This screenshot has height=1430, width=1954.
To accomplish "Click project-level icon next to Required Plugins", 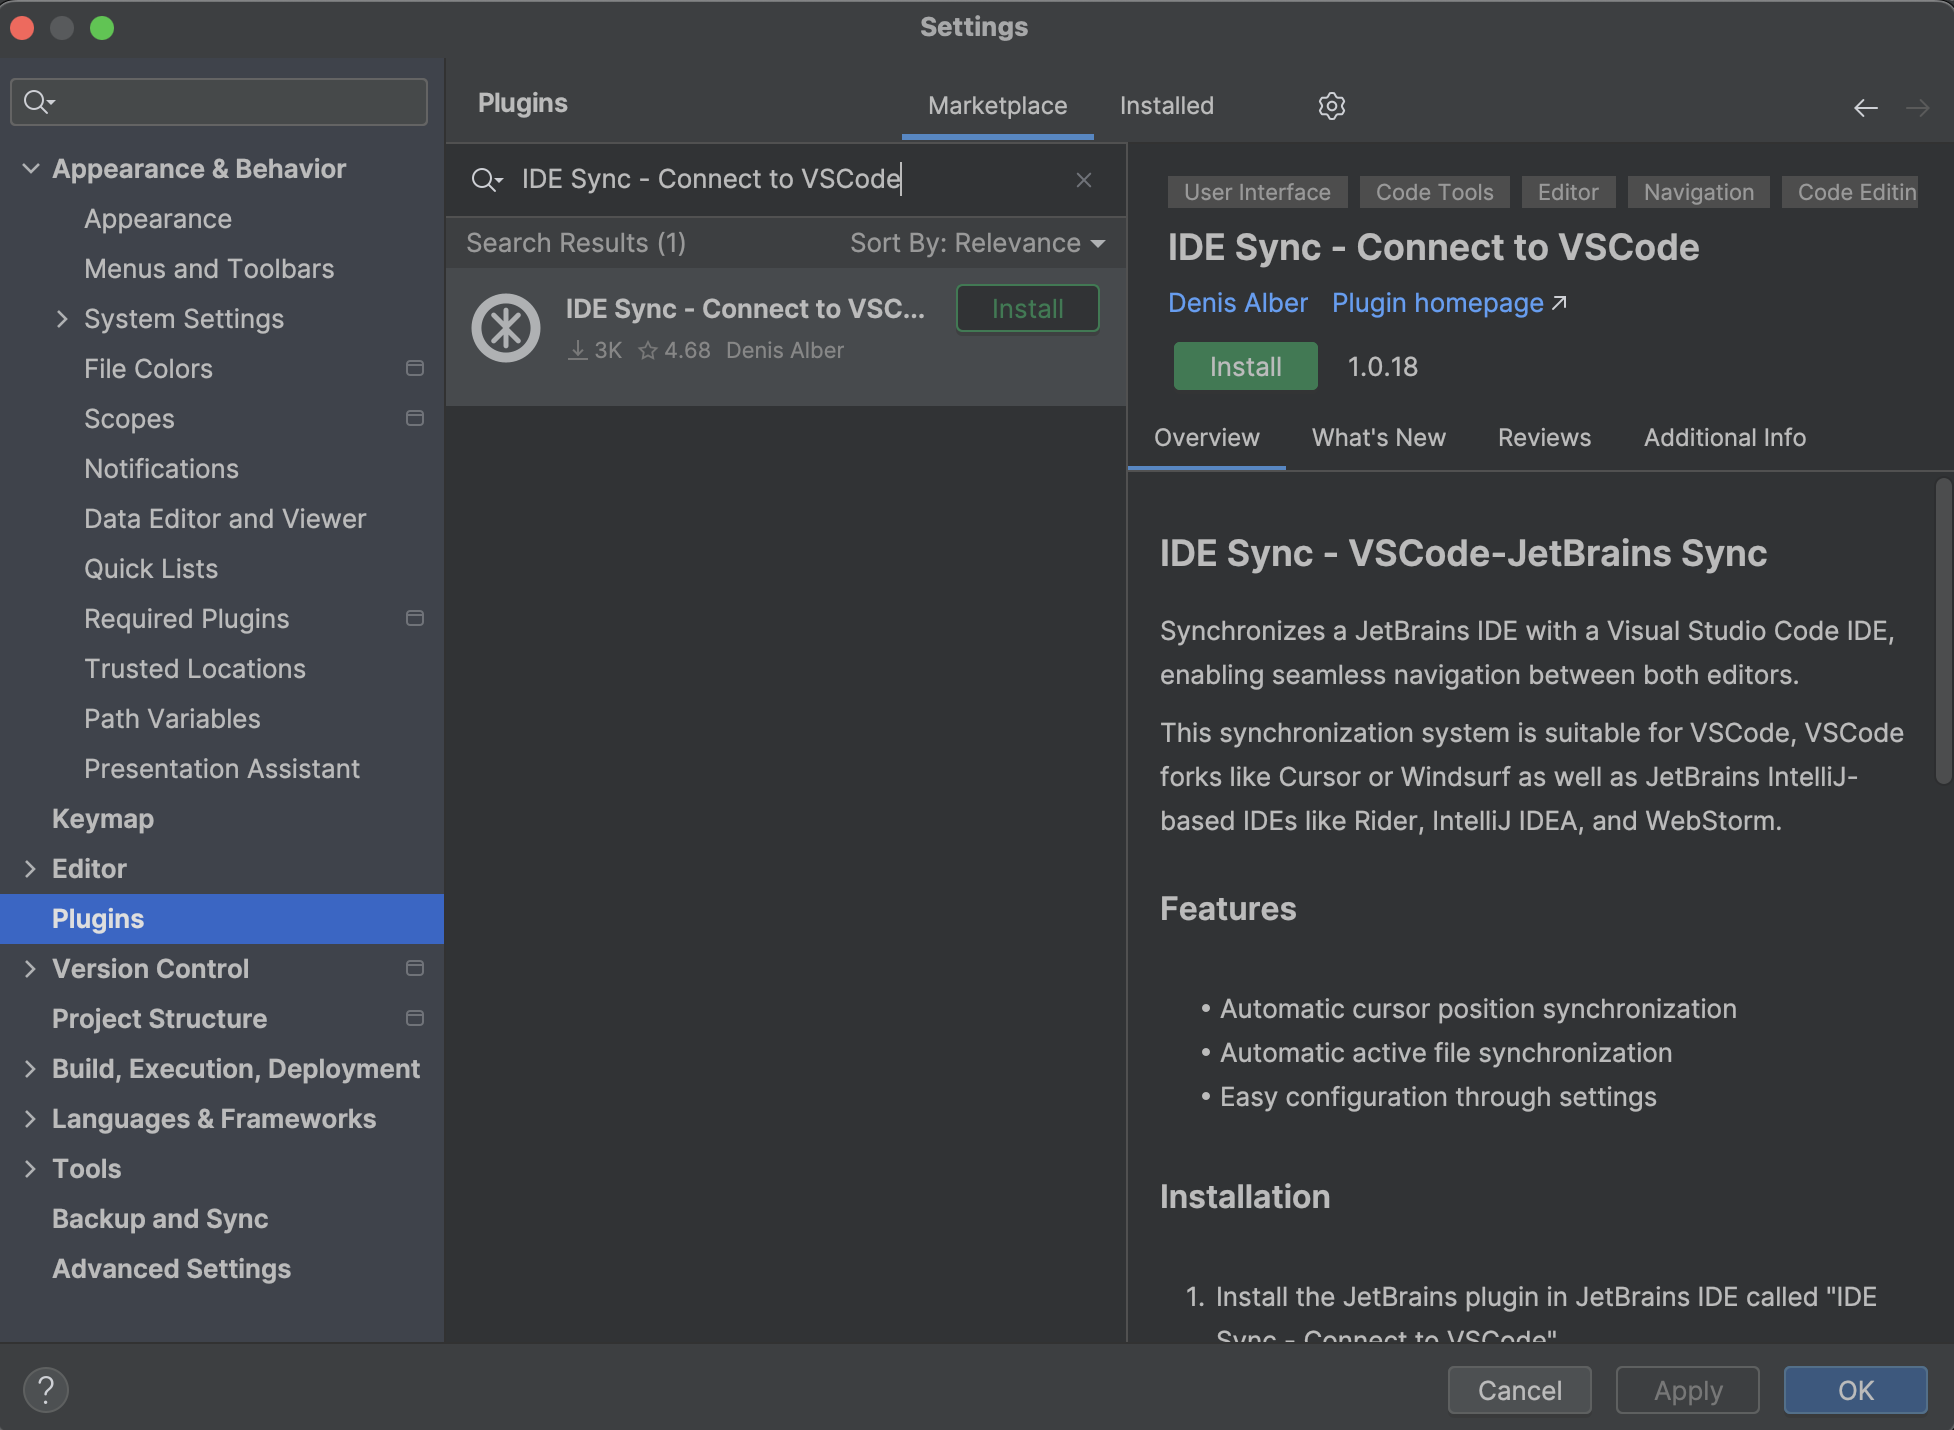I will click(x=415, y=618).
